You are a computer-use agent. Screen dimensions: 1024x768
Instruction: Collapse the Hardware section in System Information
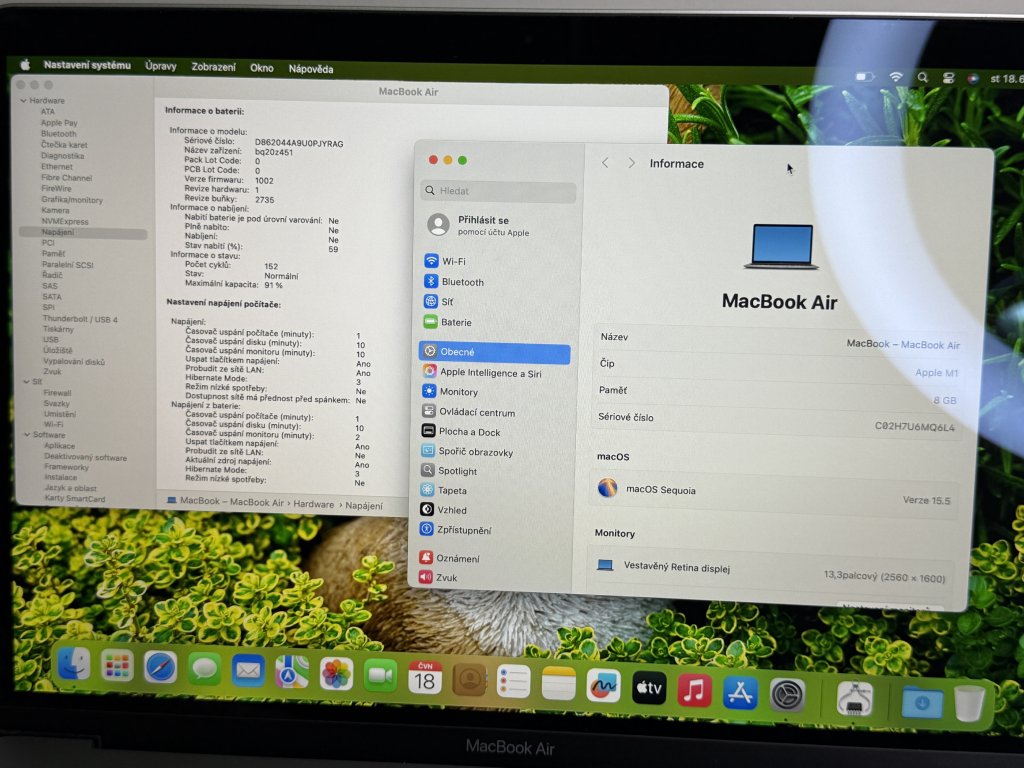tap(24, 101)
